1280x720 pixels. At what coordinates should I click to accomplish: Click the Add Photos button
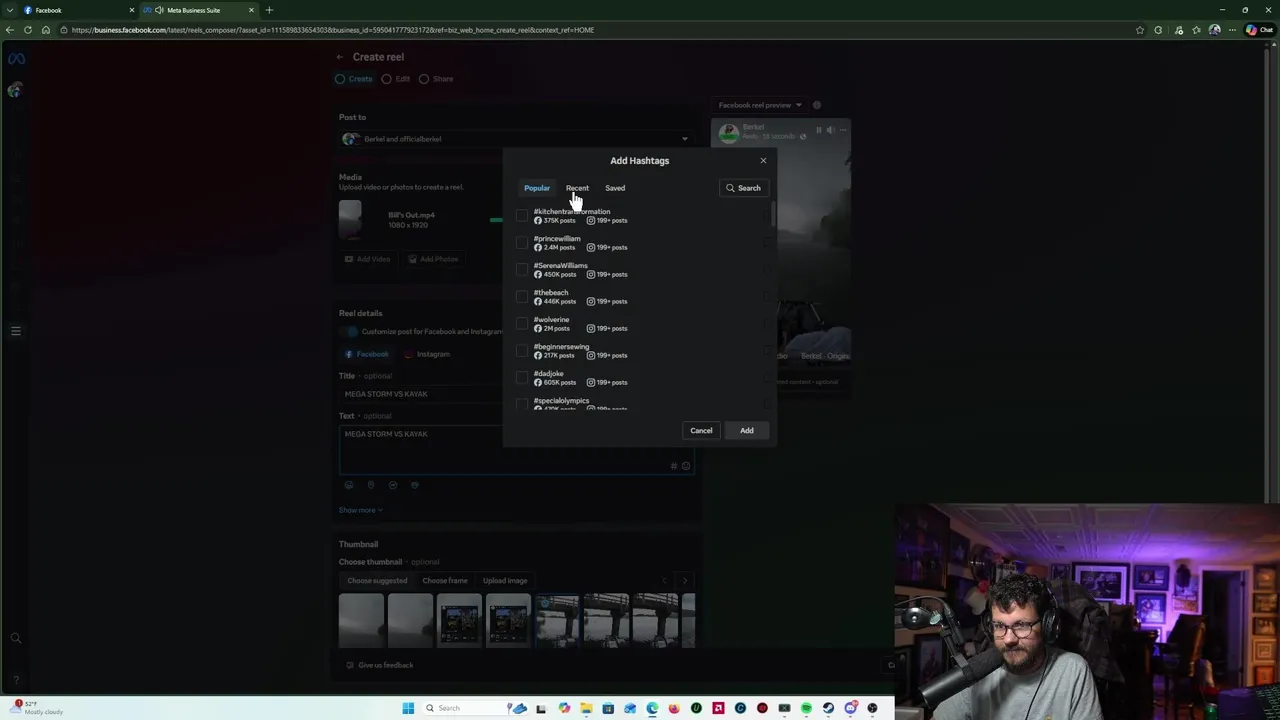click(x=433, y=259)
